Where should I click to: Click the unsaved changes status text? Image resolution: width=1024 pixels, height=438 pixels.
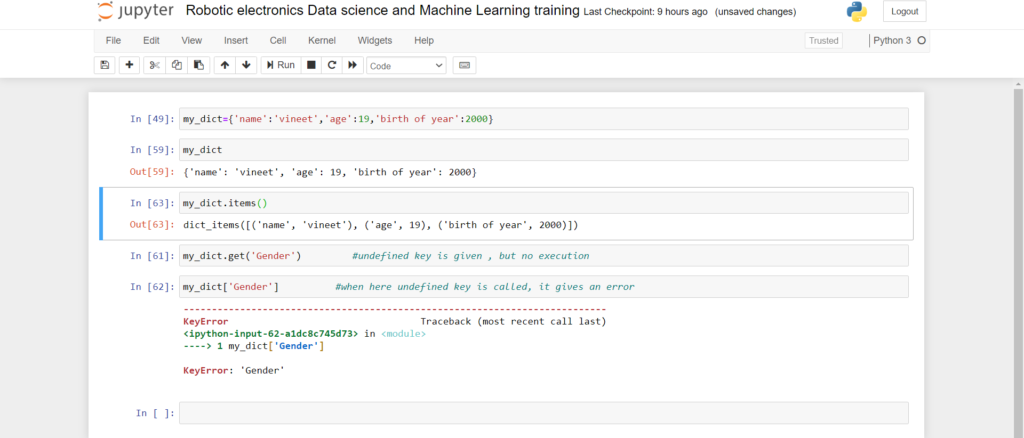tap(756, 12)
